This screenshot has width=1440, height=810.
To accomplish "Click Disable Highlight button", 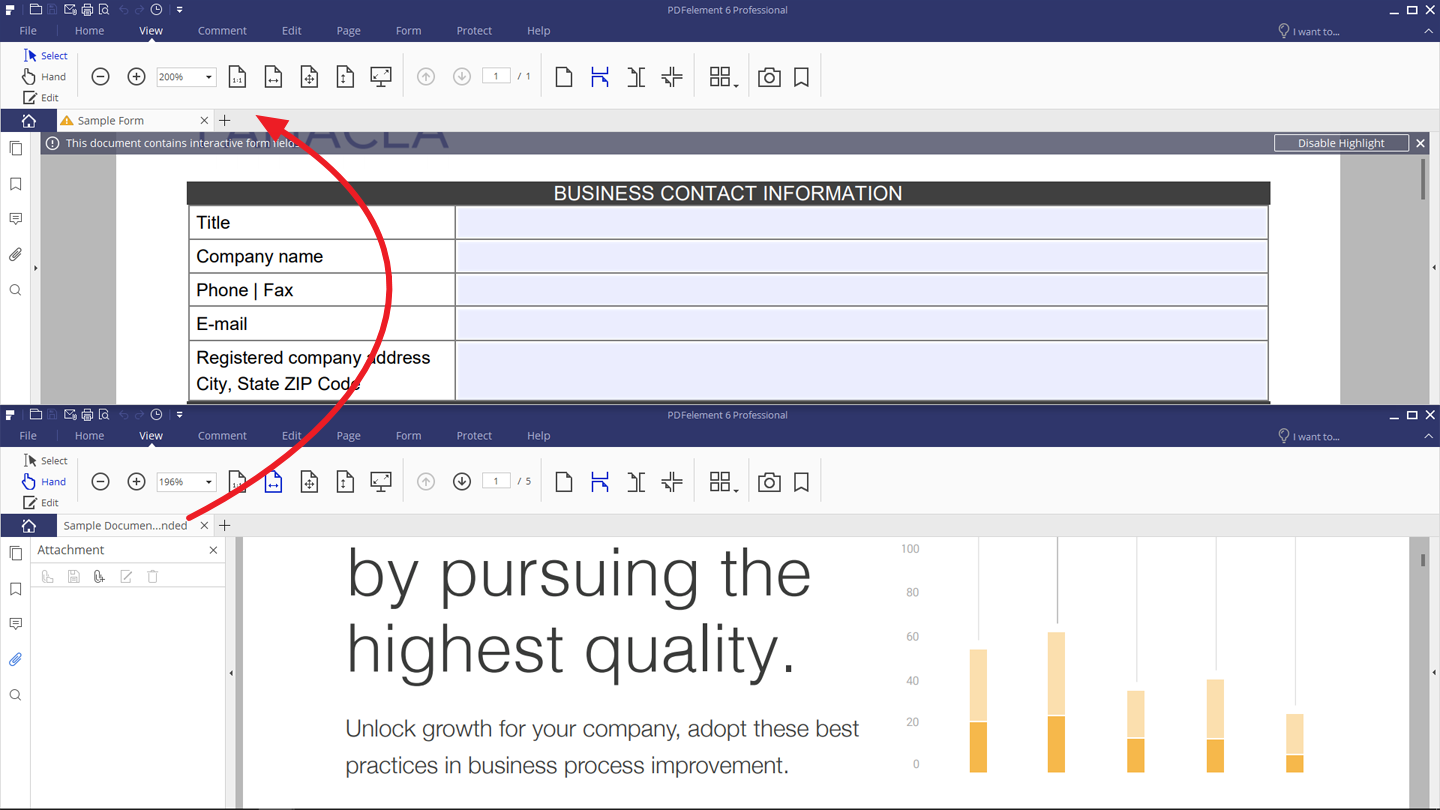I will pyautogui.click(x=1341, y=143).
